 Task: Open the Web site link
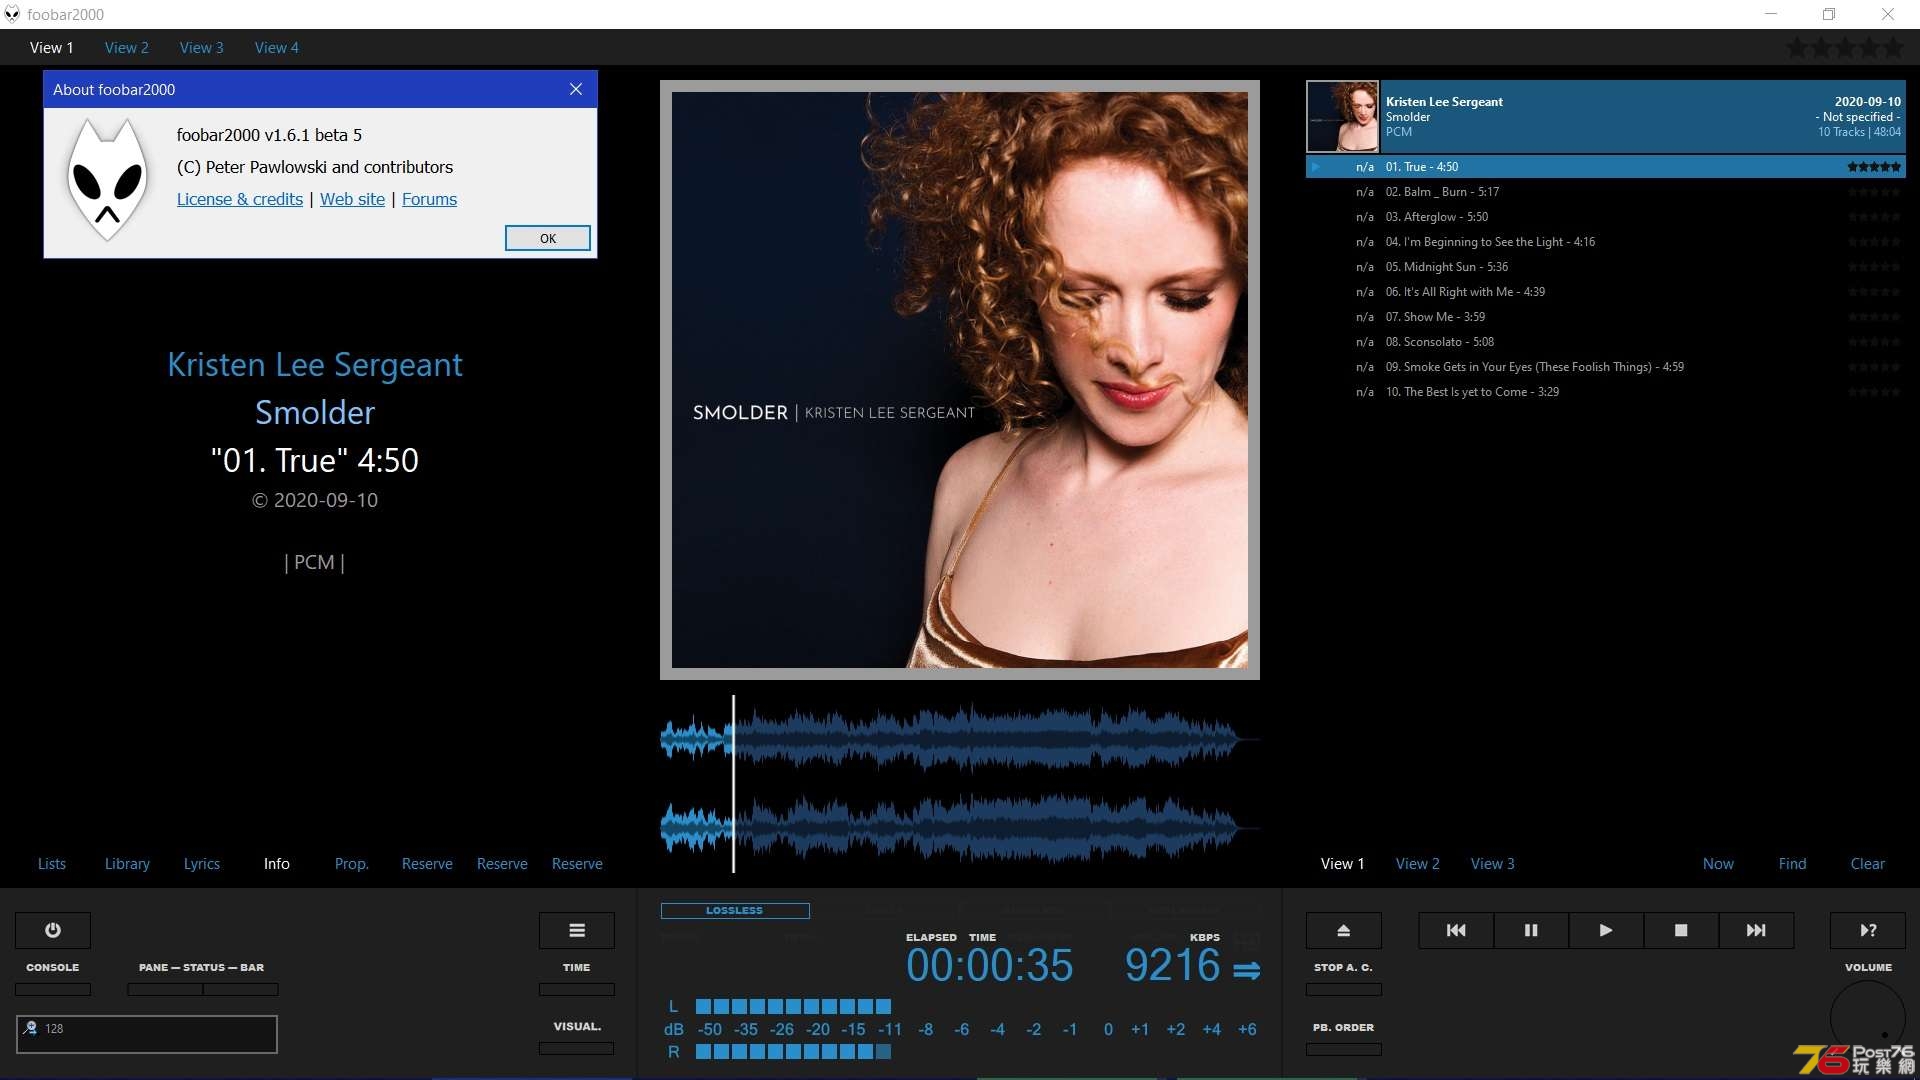click(x=352, y=199)
